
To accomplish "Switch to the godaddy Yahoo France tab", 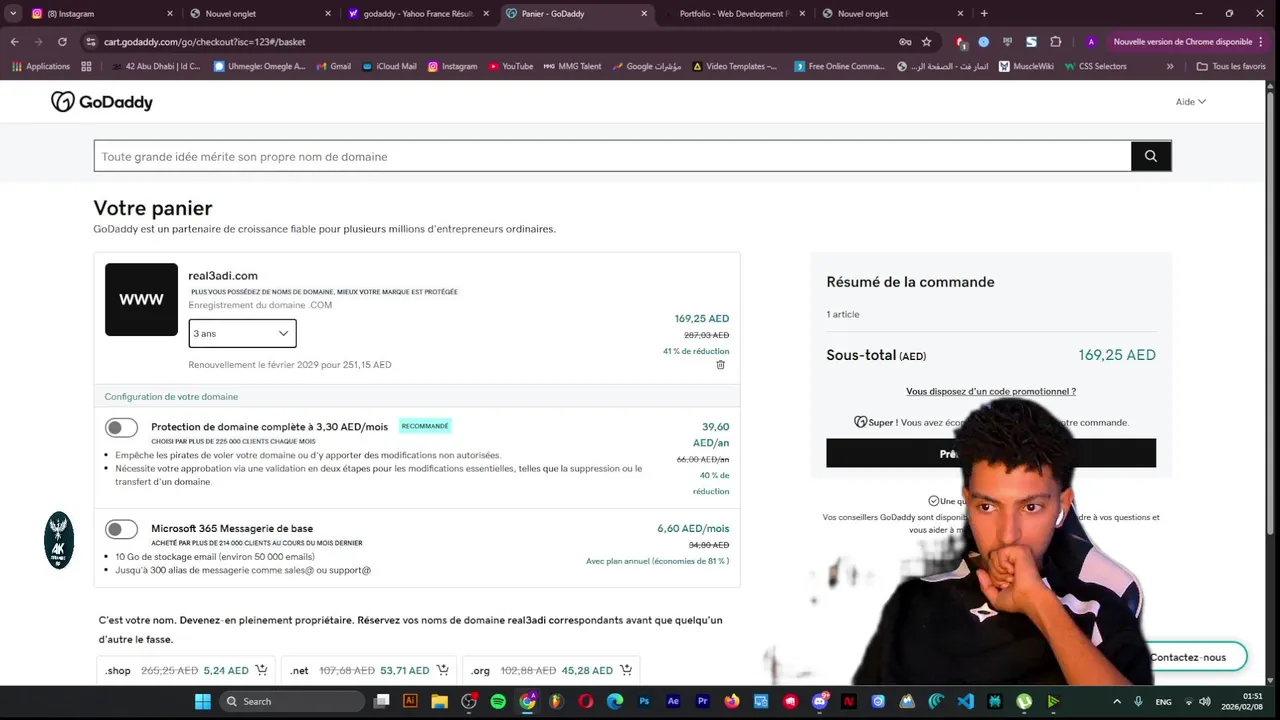I will [418, 14].
